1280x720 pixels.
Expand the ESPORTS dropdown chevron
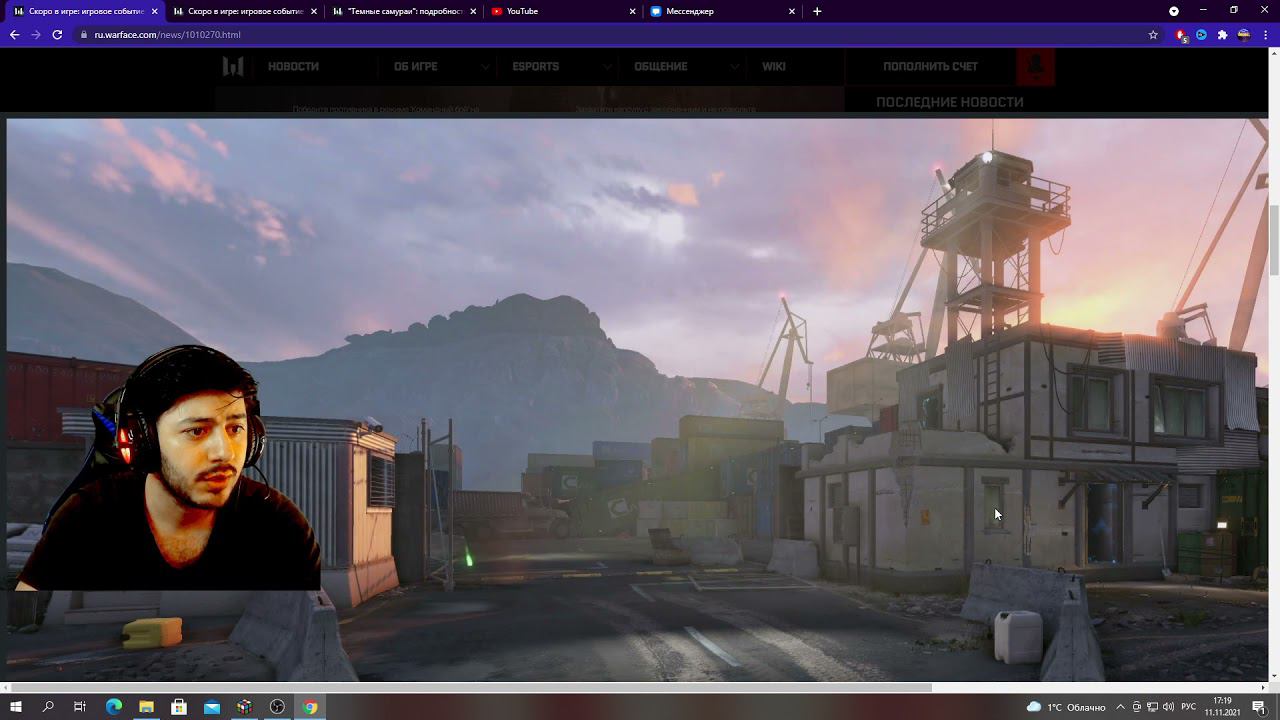point(607,66)
